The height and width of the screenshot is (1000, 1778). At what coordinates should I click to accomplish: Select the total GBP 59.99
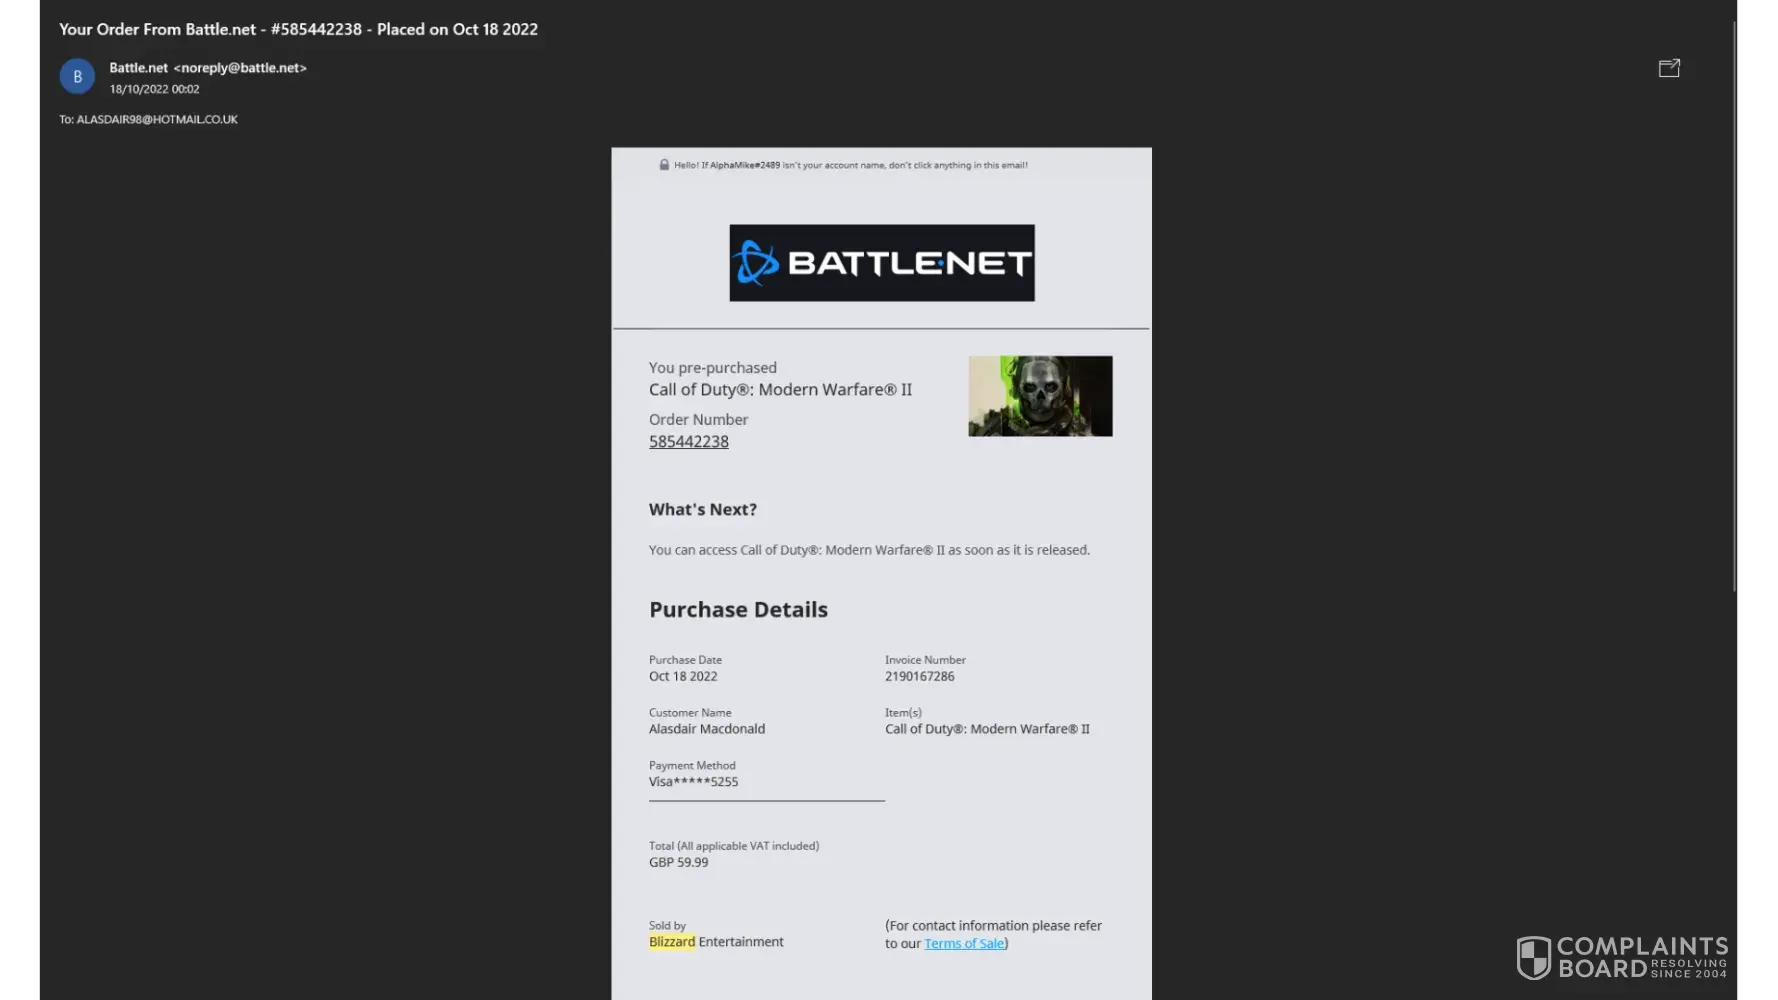click(x=679, y=862)
